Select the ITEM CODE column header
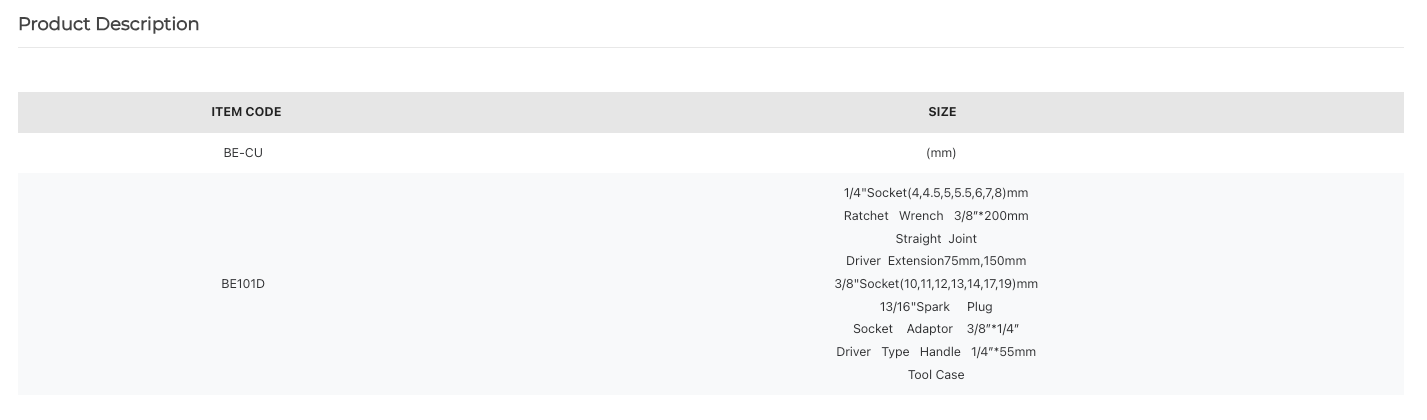This screenshot has height=420, width=1427. click(246, 112)
